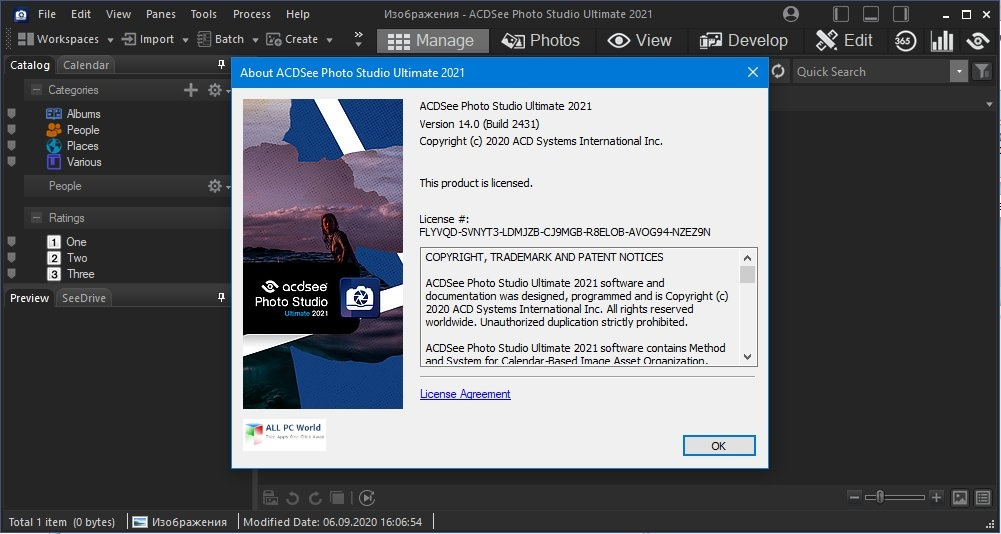The image size is (1001, 534).
Task: Click the Quick Search input field
Action: tap(868, 71)
